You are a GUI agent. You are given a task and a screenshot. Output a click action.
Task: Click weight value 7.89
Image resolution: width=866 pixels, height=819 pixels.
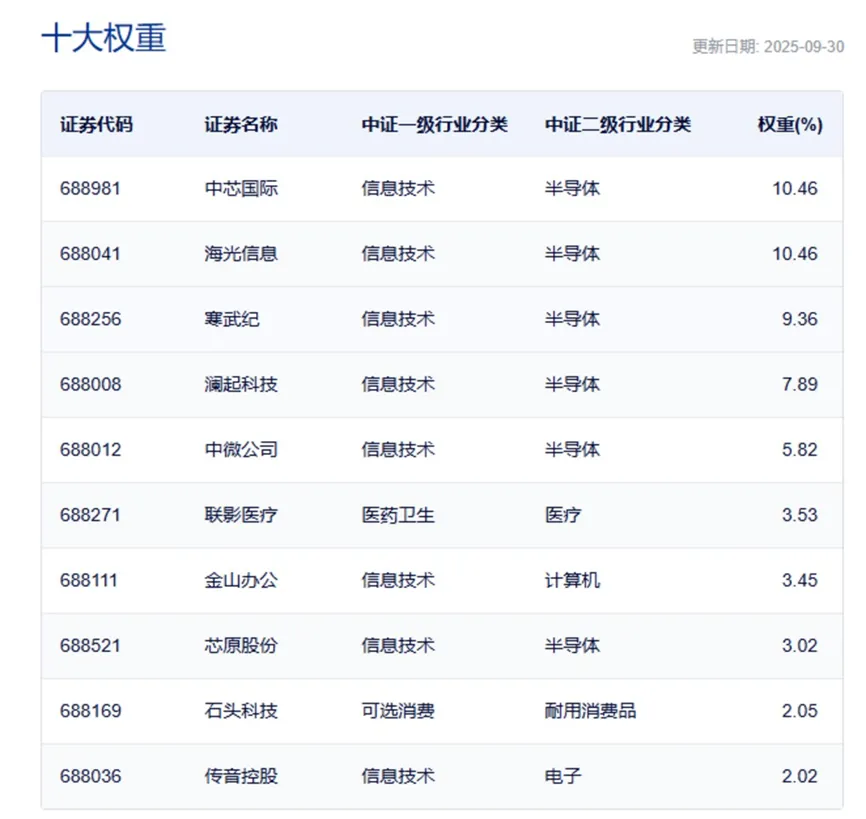click(800, 384)
